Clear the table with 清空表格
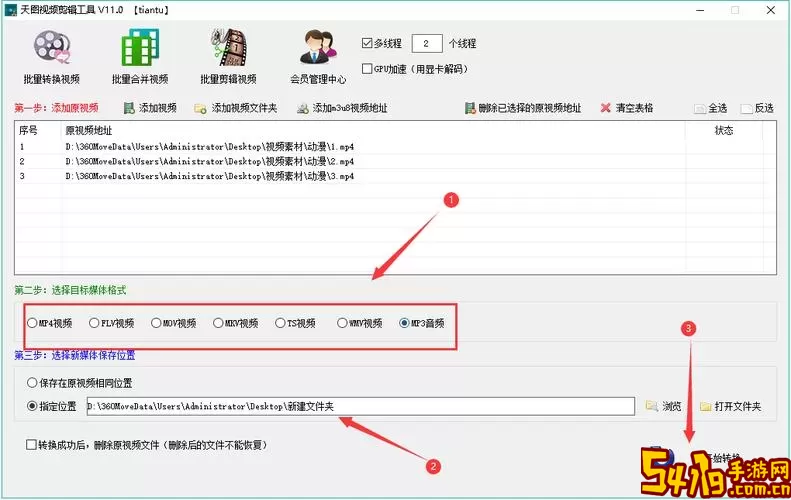The image size is (791, 500). pos(627,108)
